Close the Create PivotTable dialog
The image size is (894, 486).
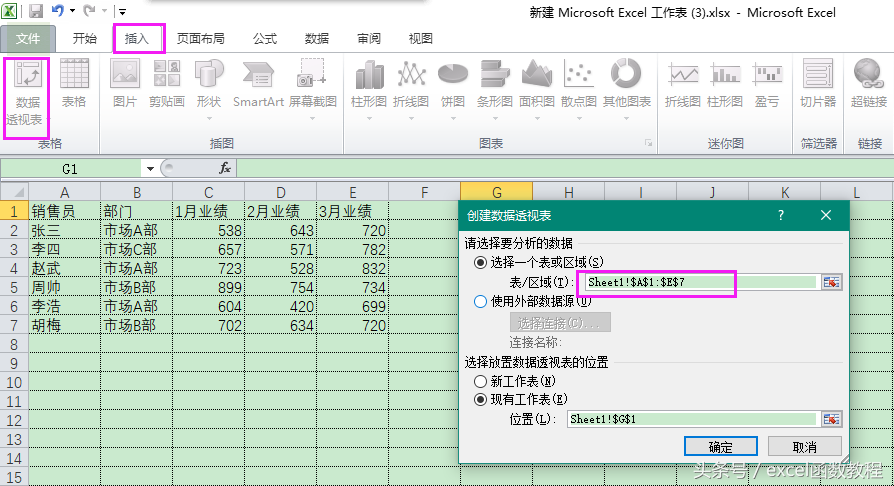[x=826, y=215]
